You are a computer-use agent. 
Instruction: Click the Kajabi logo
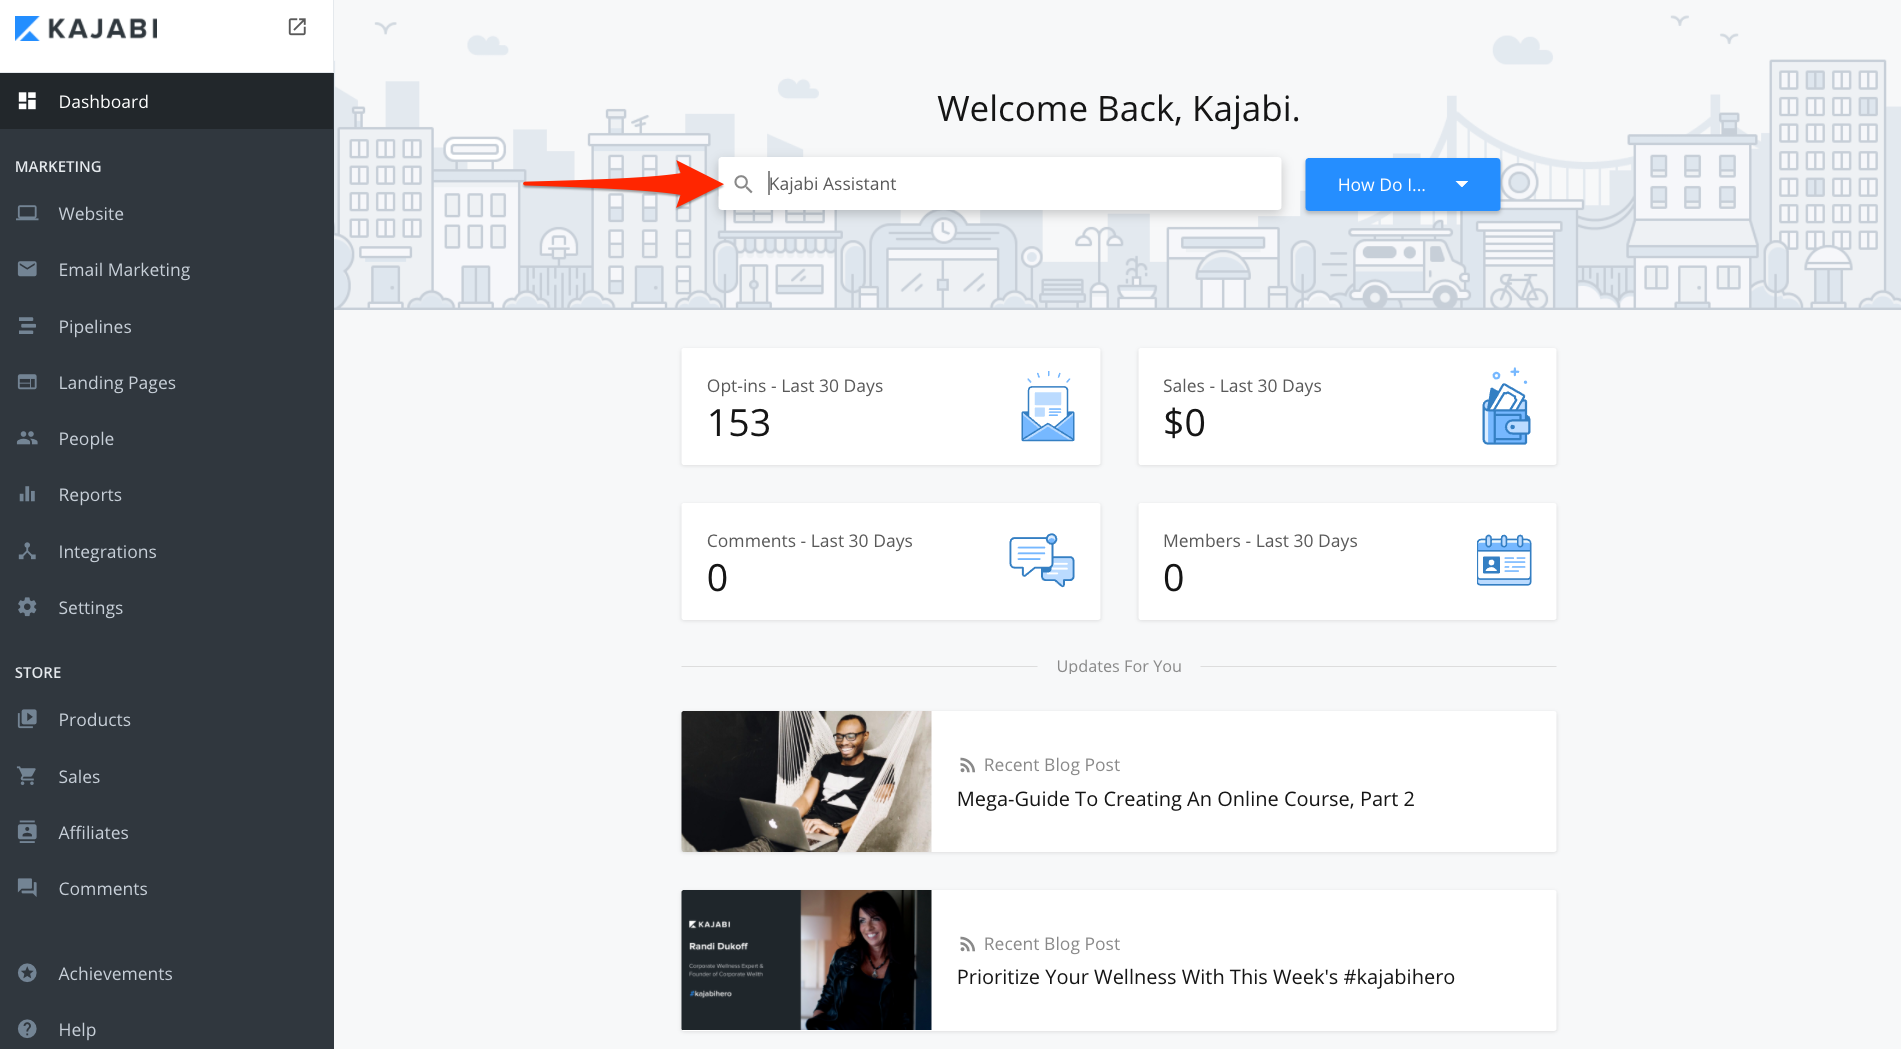pos(87,28)
